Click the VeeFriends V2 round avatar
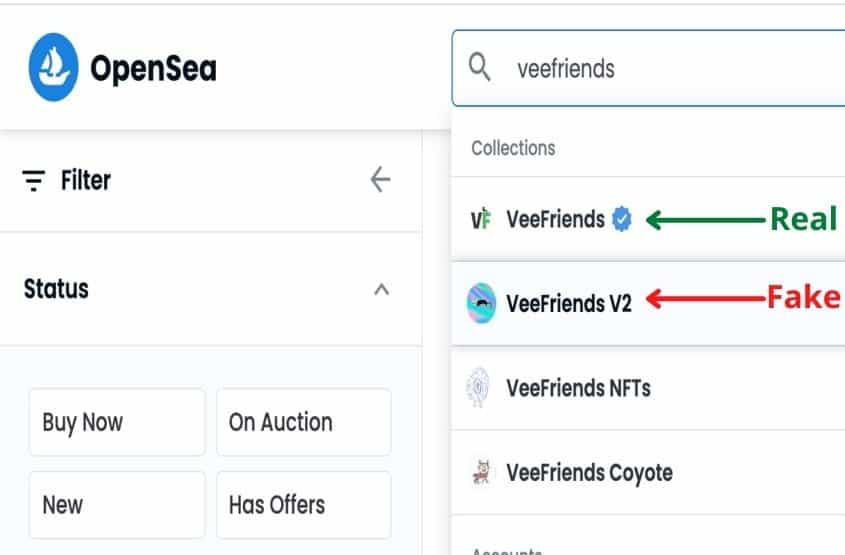This screenshot has height=555, width=845. click(481, 303)
